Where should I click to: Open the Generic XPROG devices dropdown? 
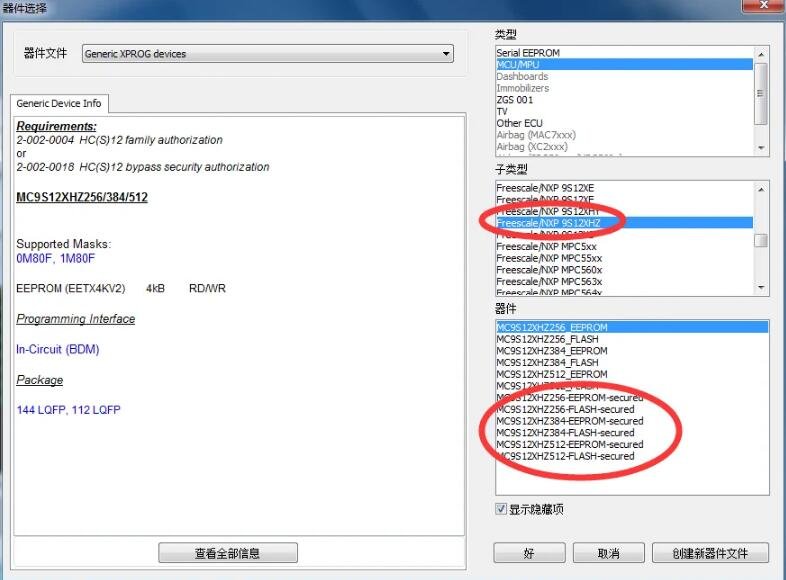(267, 54)
